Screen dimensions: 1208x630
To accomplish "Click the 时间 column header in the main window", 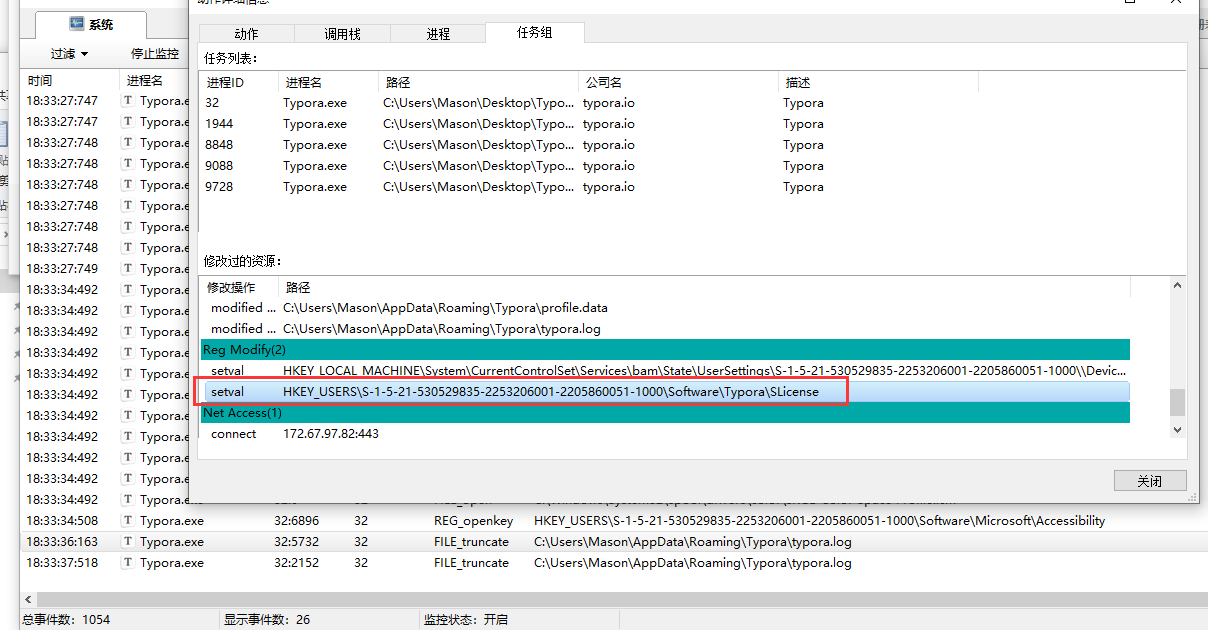I will [x=70, y=80].
